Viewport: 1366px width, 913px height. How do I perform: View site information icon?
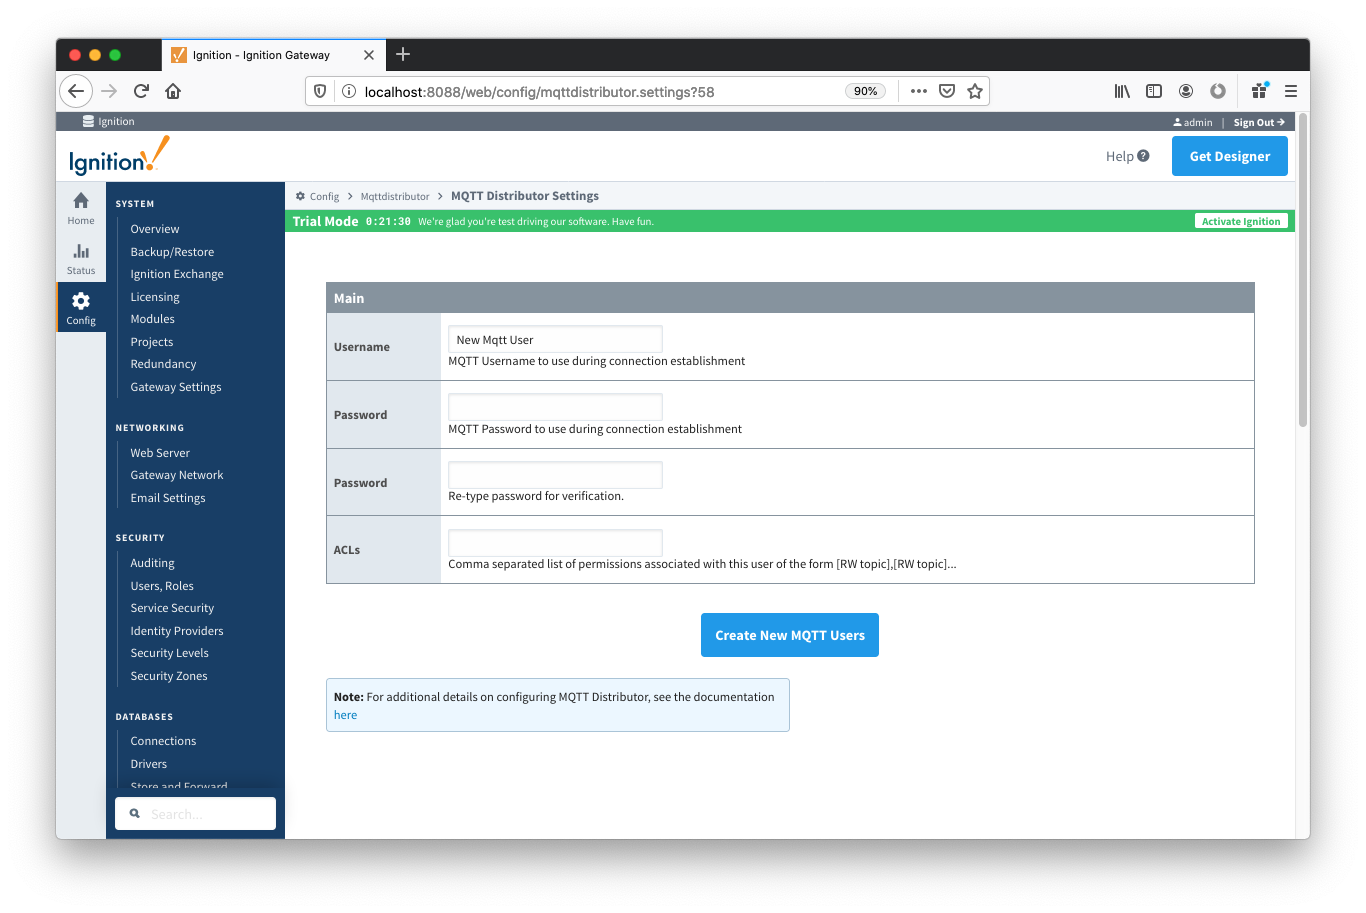[x=349, y=91]
